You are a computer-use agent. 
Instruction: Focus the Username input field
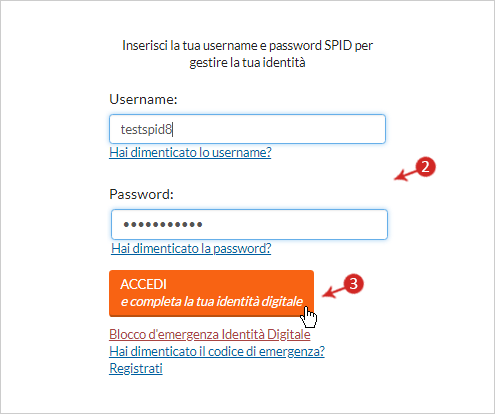click(247, 129)
